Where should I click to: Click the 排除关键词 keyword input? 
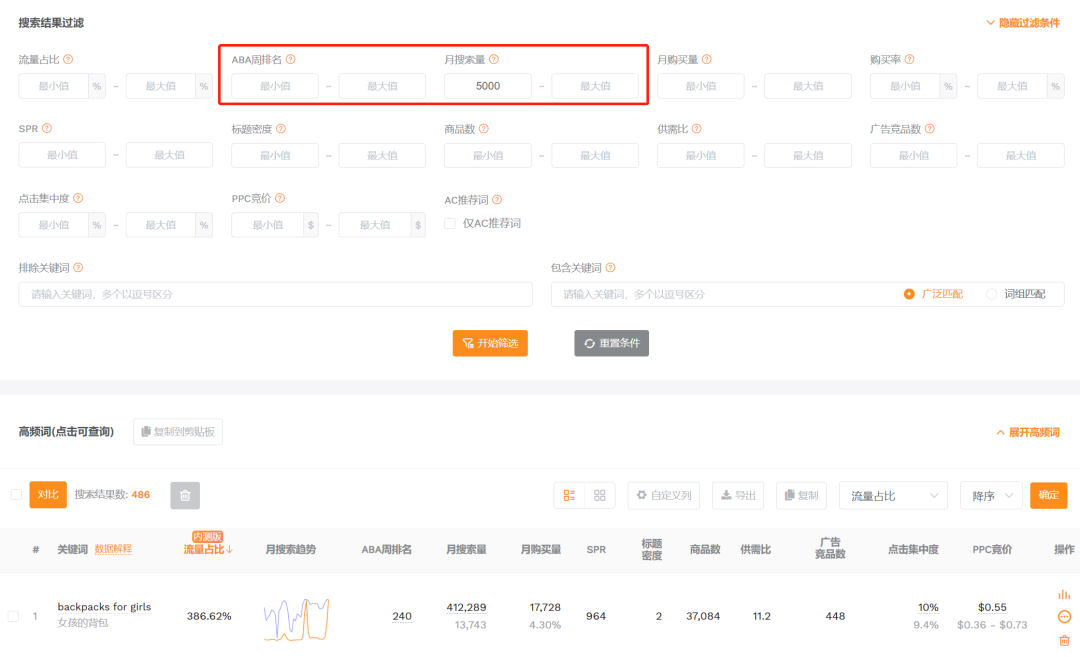pyautogui.click(x=276, y=294)
